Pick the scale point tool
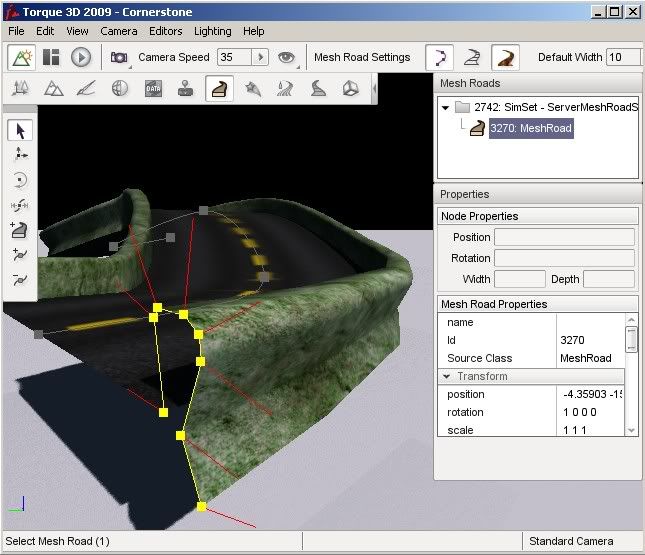Image resolution: width=645 pixels, height=555 pixels. pos(20,205)
